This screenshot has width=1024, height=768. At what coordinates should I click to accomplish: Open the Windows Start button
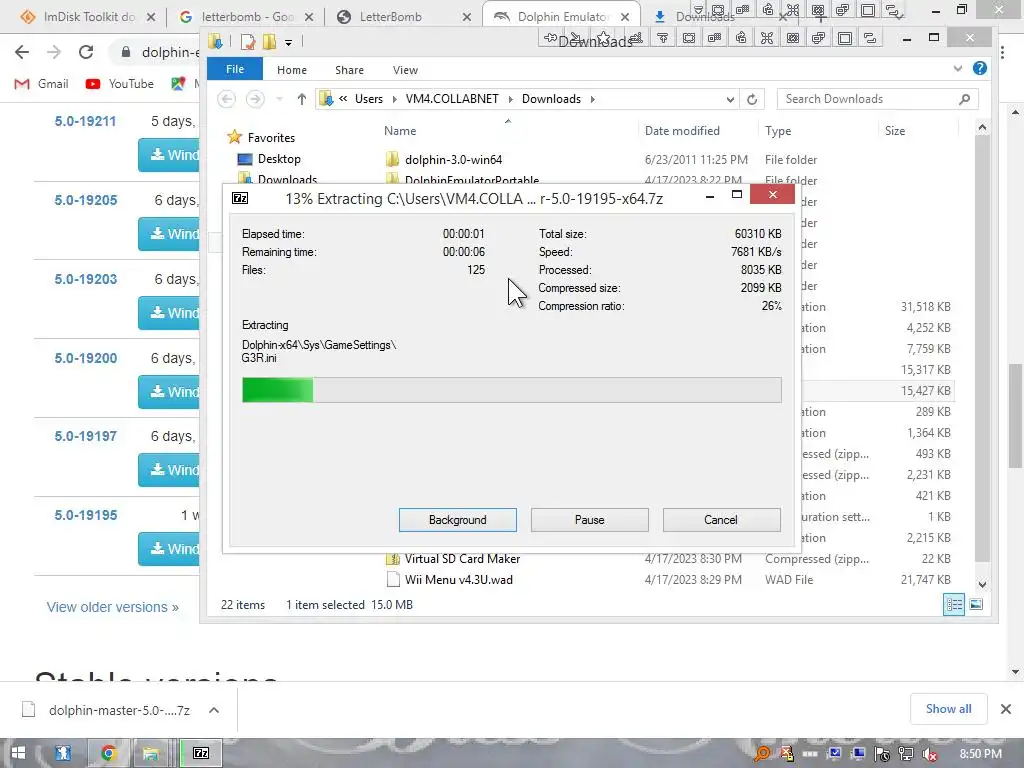pyautogui.click(x=18, y=753)
